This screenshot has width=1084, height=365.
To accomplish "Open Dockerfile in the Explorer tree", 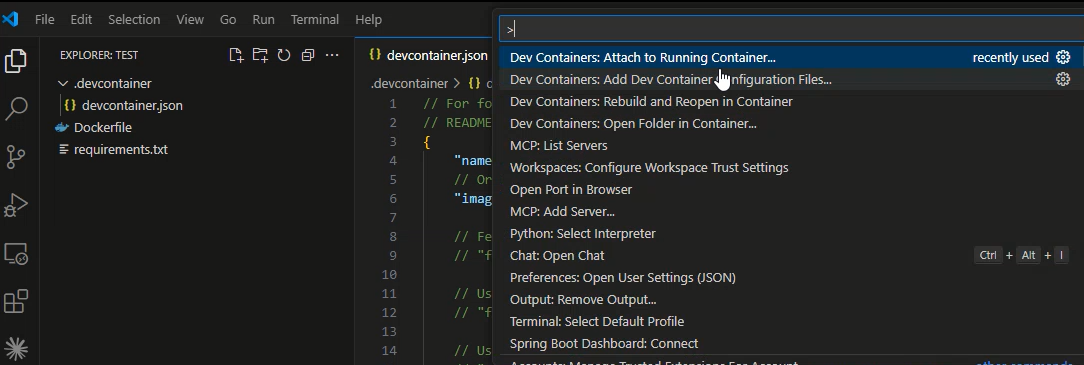I will (103, 128).
